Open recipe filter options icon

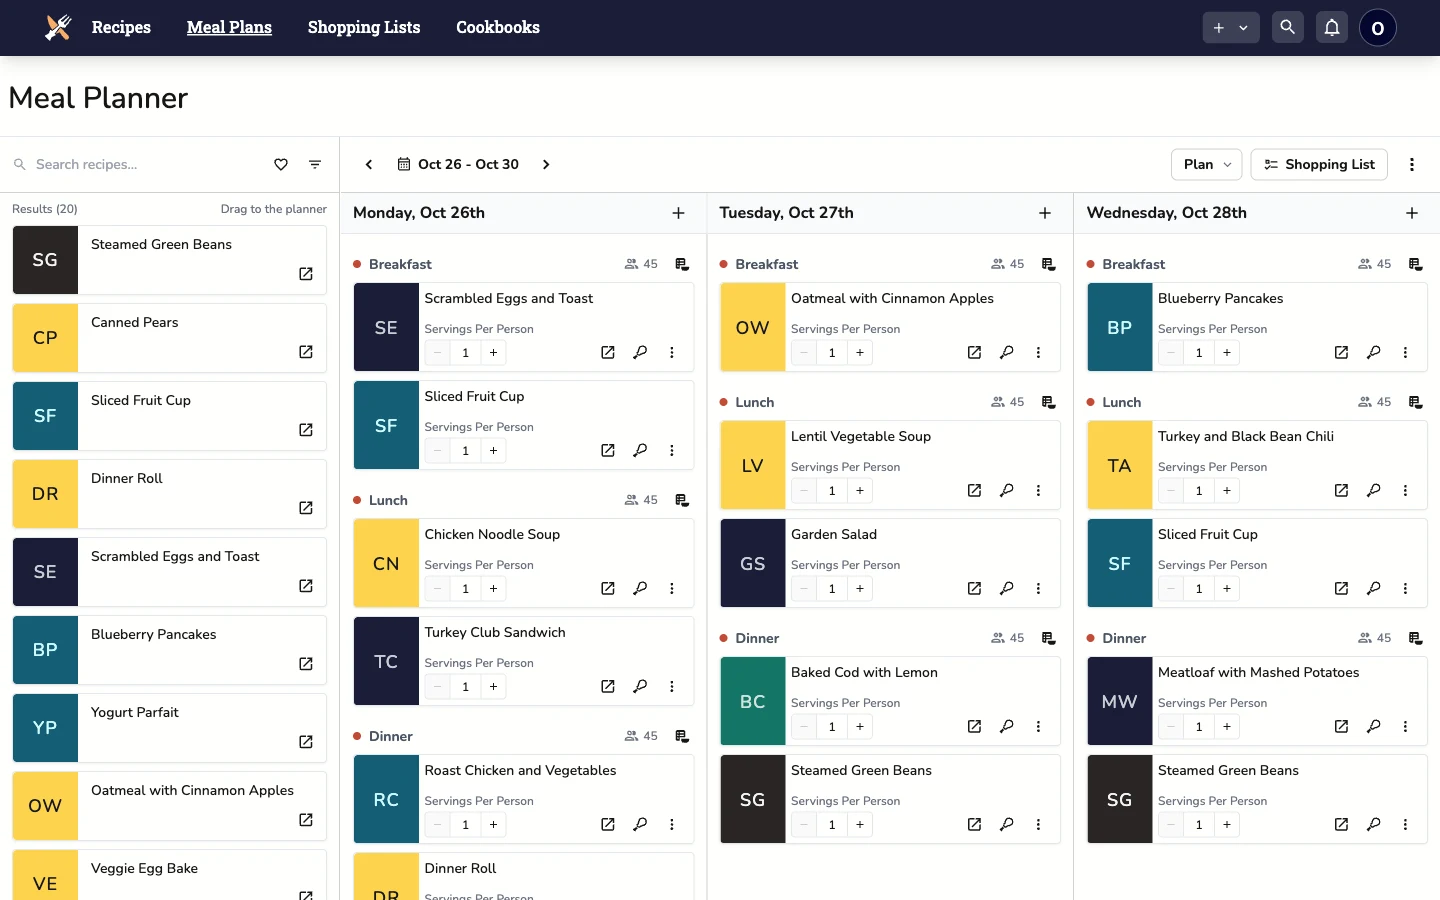point(315,164)
